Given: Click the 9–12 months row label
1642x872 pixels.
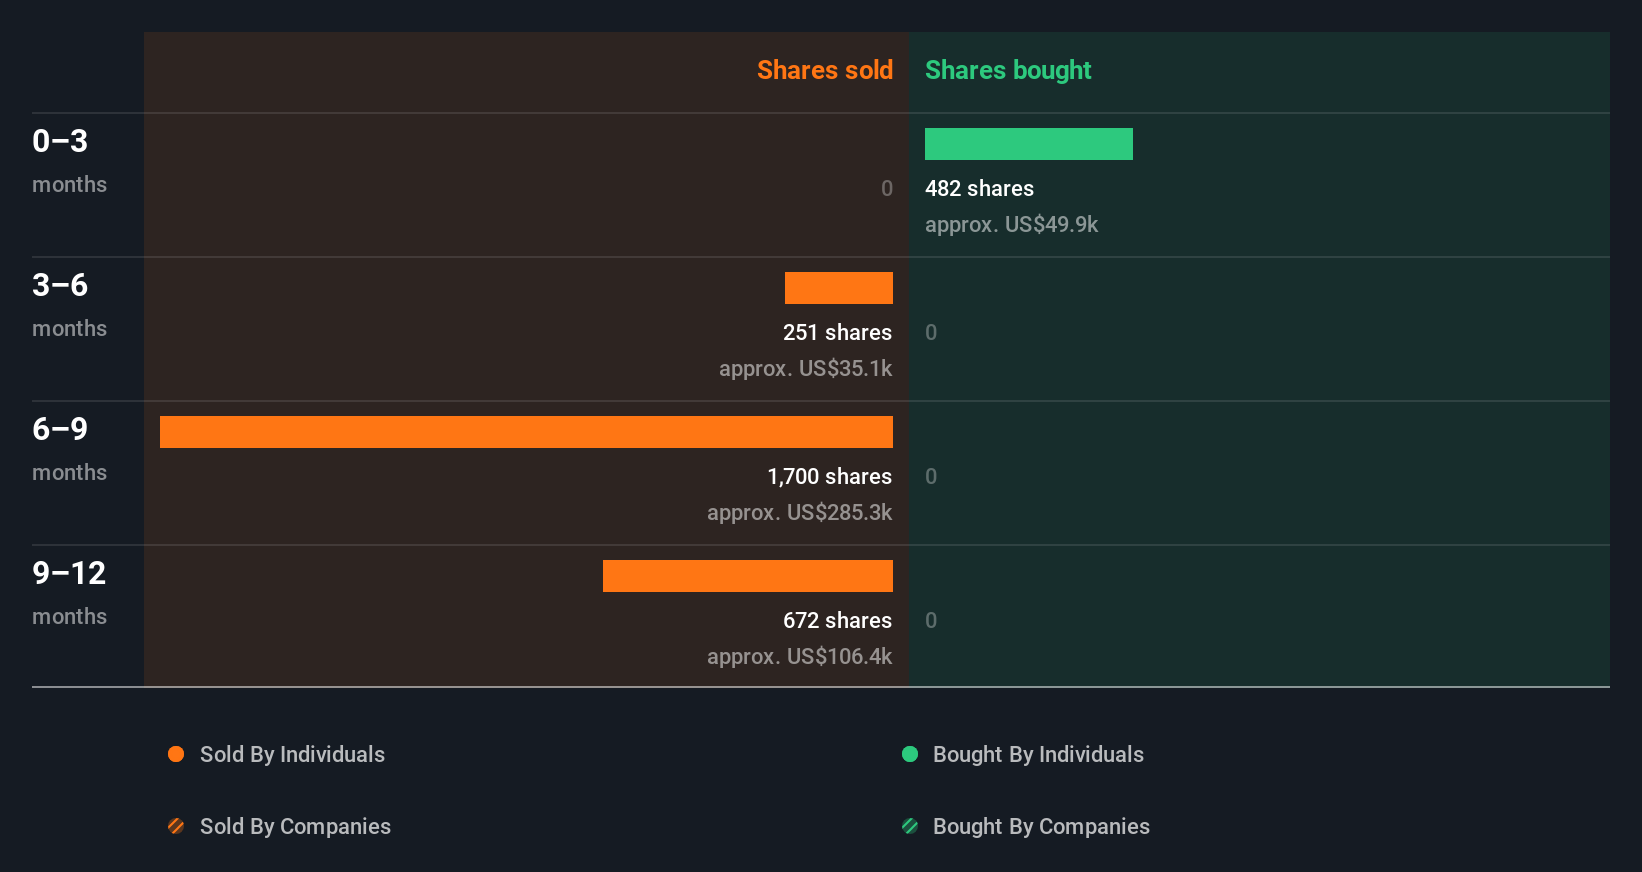Looking at the screenshot, I should tap(69, 593).
